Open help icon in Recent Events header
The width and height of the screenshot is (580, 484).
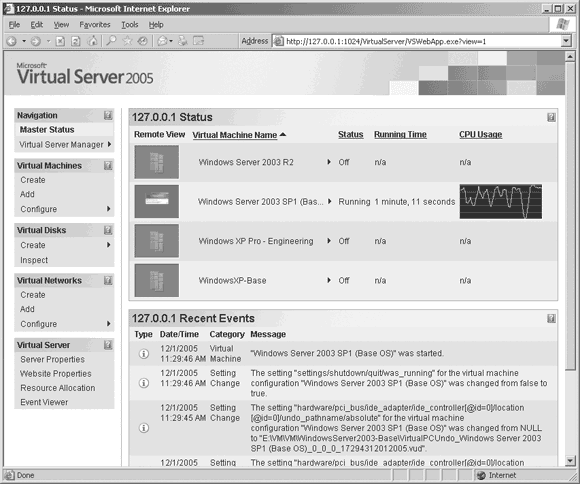point(551,319)
